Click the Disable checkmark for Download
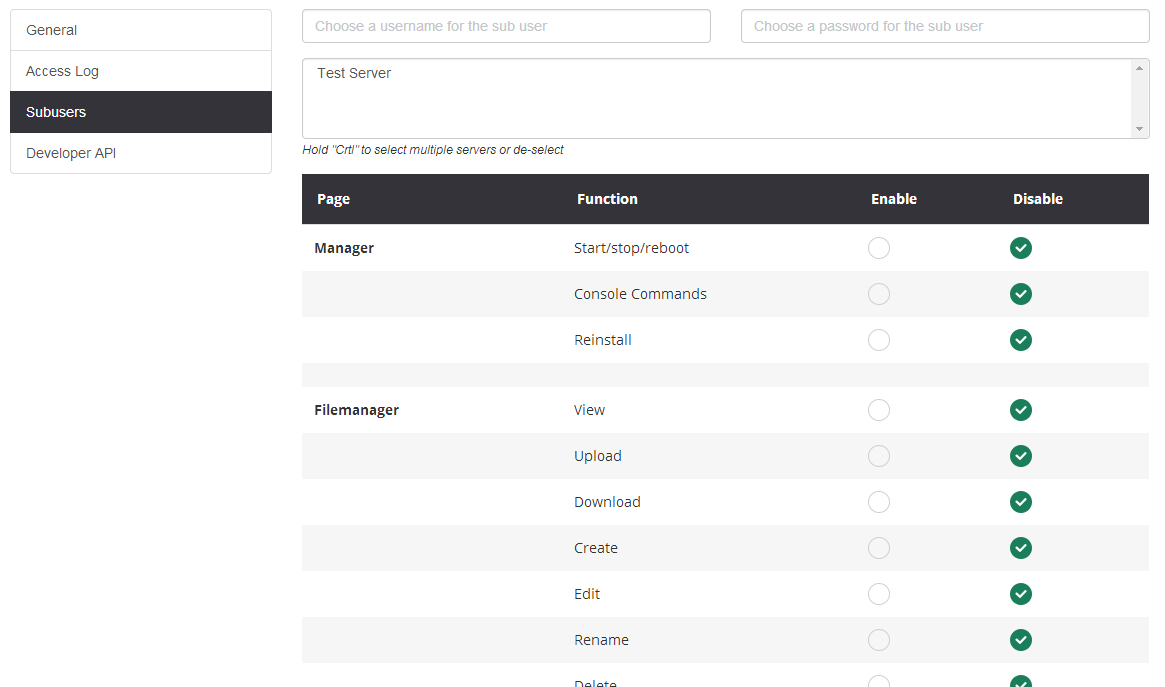The image size is (1165, 687). pyautogui.click(x=1021, y=502)
